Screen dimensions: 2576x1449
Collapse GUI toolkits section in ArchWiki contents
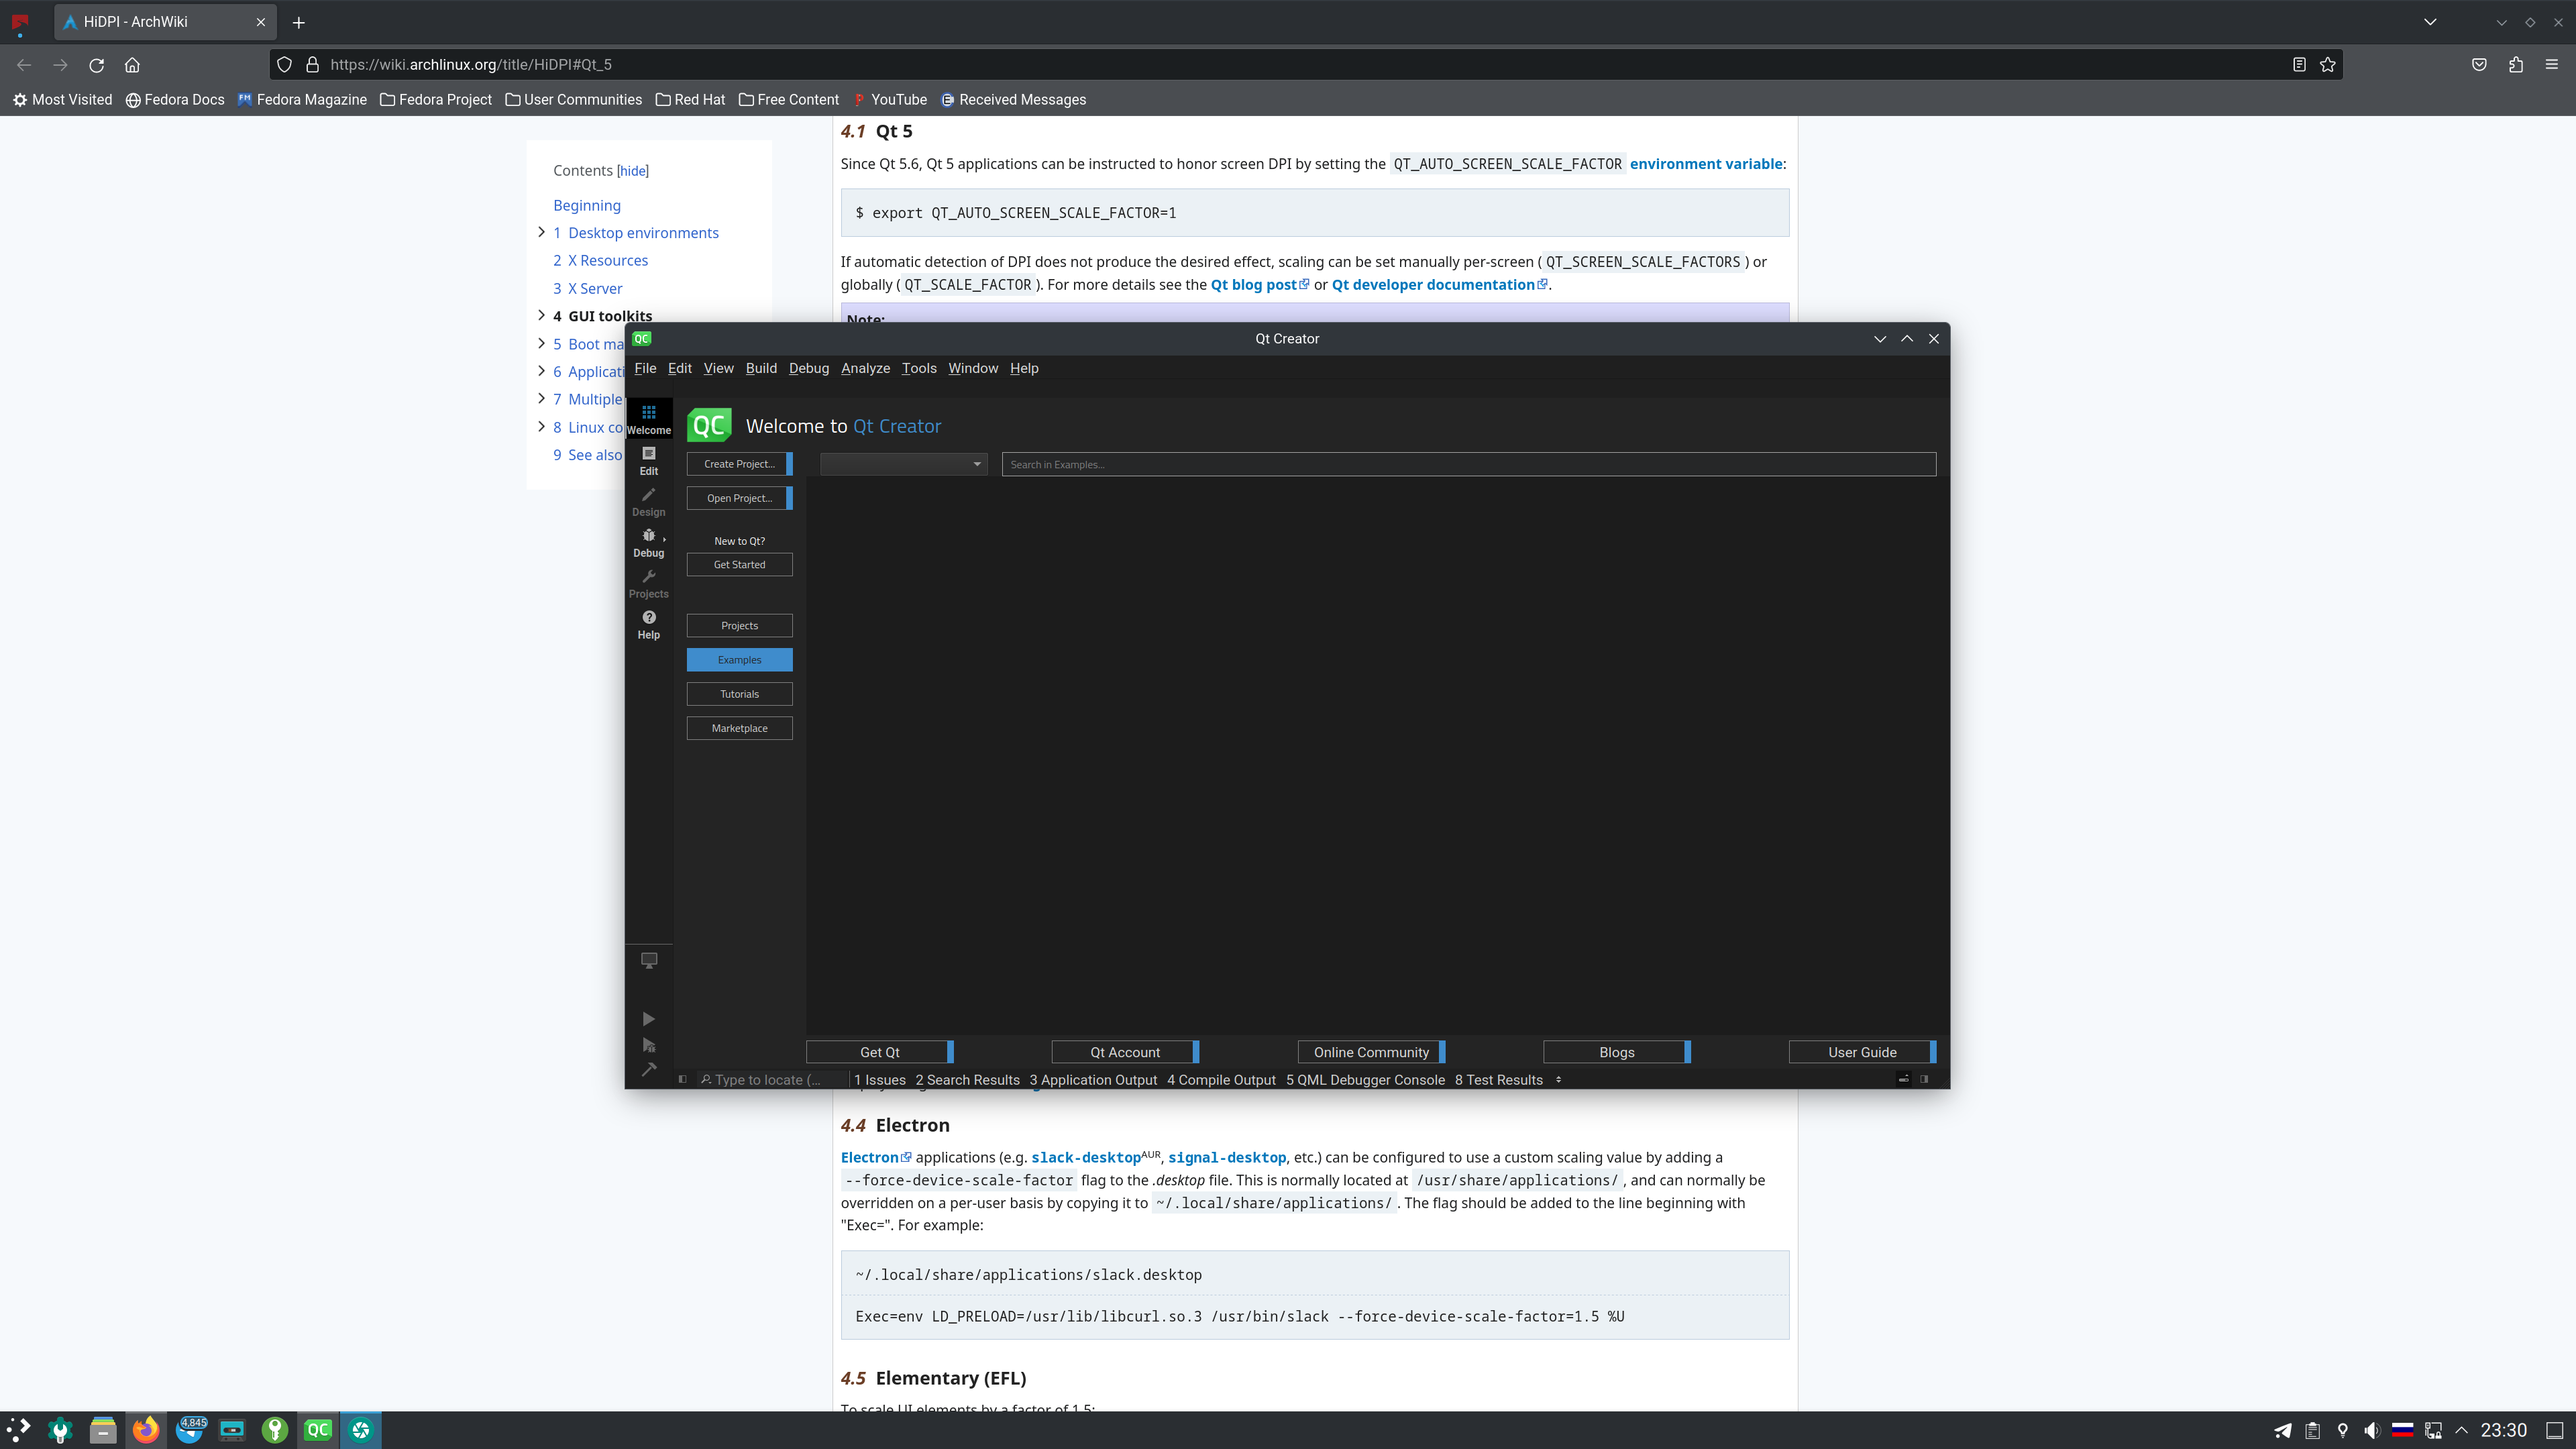[541, 315]
